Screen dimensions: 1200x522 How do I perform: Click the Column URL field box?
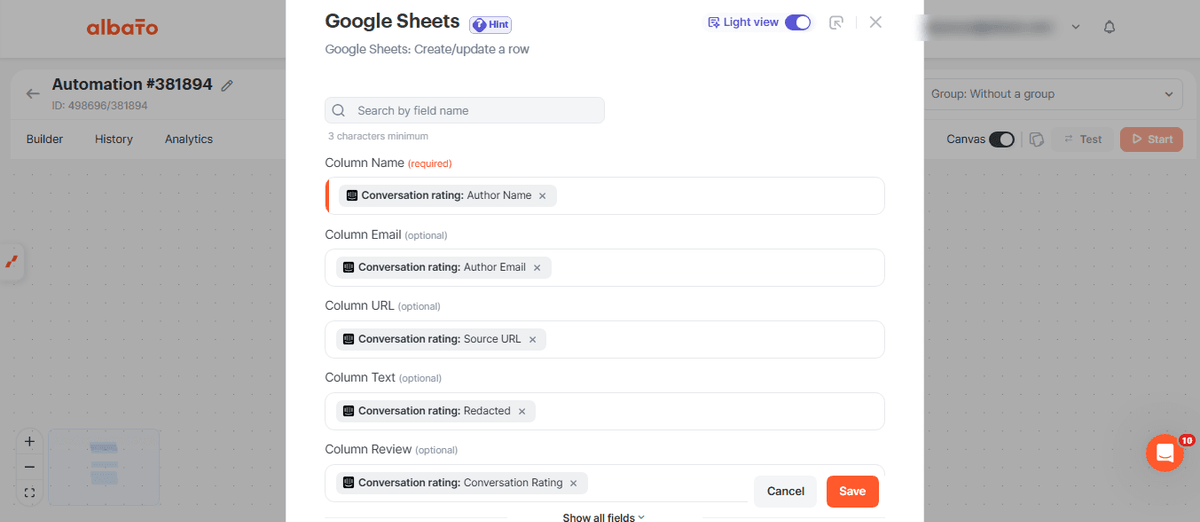click(x=605, y=339)
